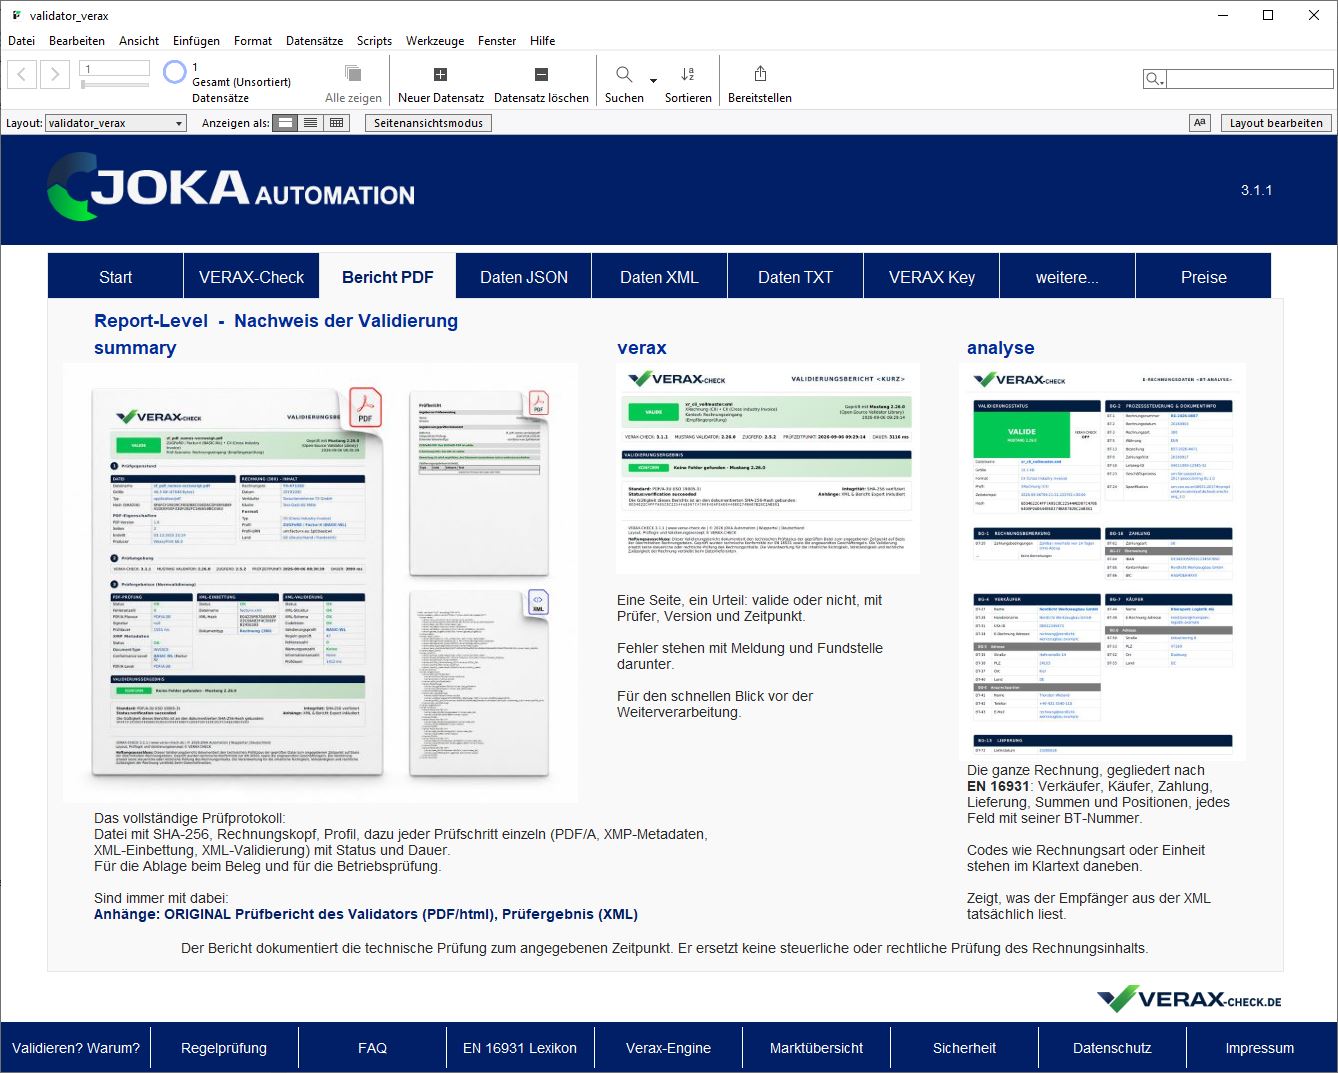Open the EN 16931 Lexikon button
The image size is (1338, 1073).
click(x=520, y=1048)
